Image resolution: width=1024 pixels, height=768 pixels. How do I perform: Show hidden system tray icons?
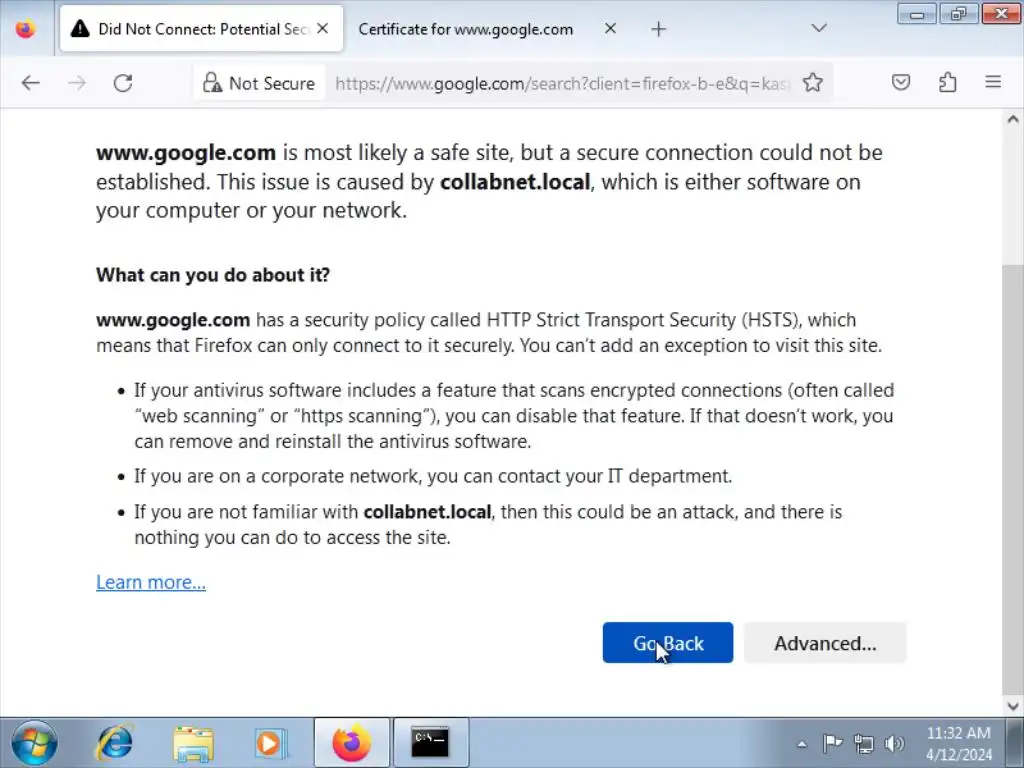coord(801,744)
